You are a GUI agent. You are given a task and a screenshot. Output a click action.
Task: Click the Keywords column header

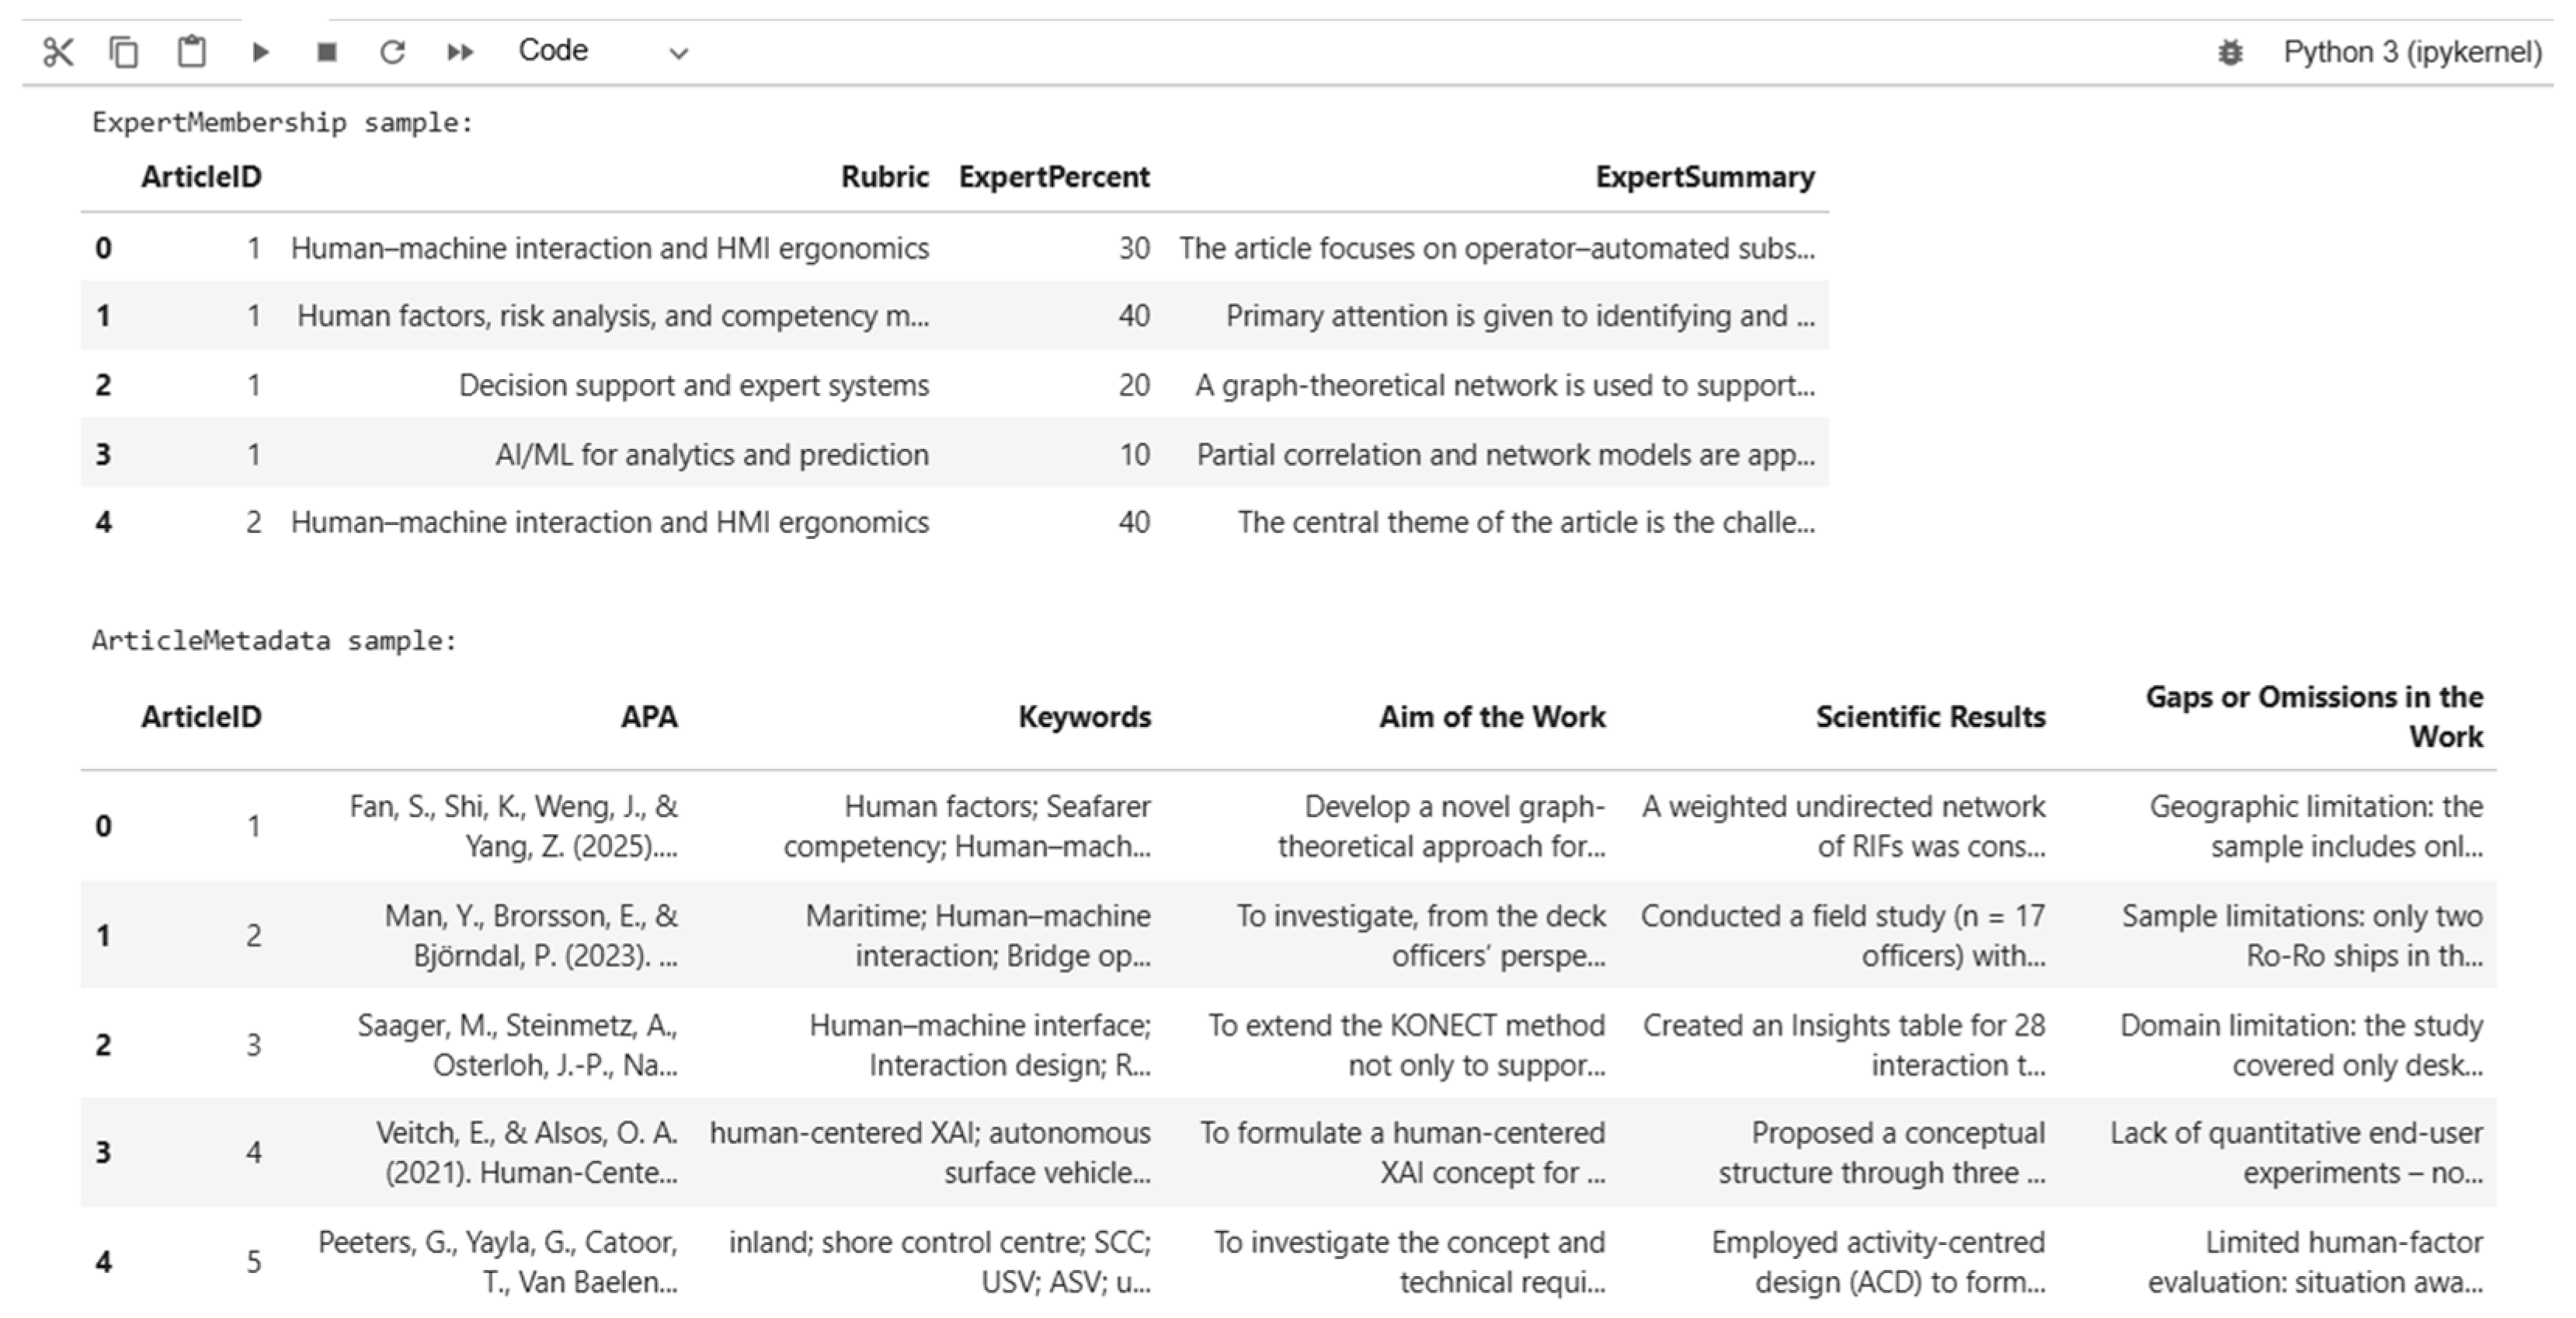1084,717
